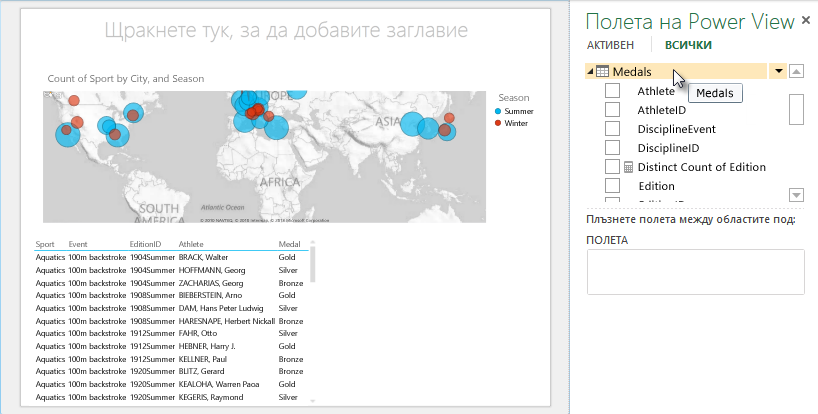The width and height of the screenshot is (818, 414).
Task: Click calculator icon beside Distinct Count of Edition
Action: 629,167
